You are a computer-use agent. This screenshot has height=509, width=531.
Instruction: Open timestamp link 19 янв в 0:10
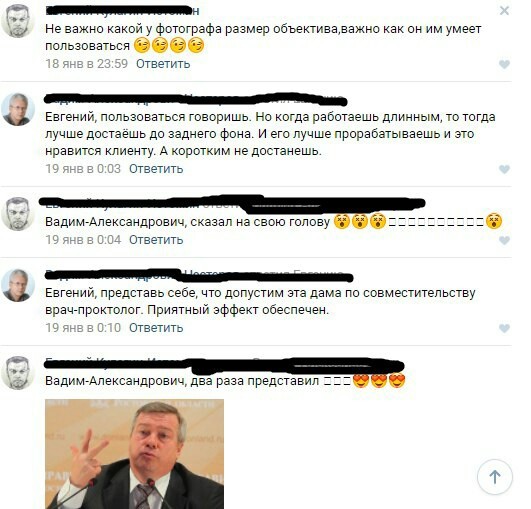coord(83,328)
